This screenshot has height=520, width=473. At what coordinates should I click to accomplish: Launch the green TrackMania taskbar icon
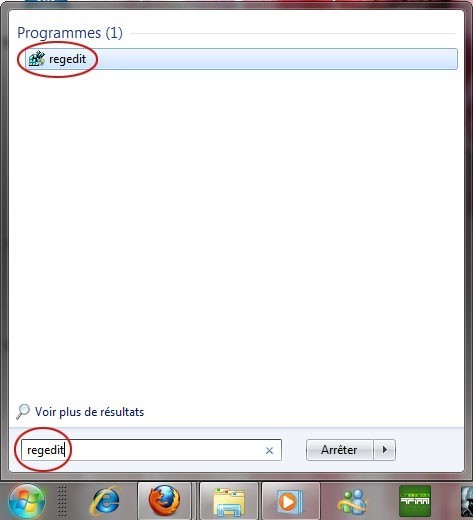[415, 501]
